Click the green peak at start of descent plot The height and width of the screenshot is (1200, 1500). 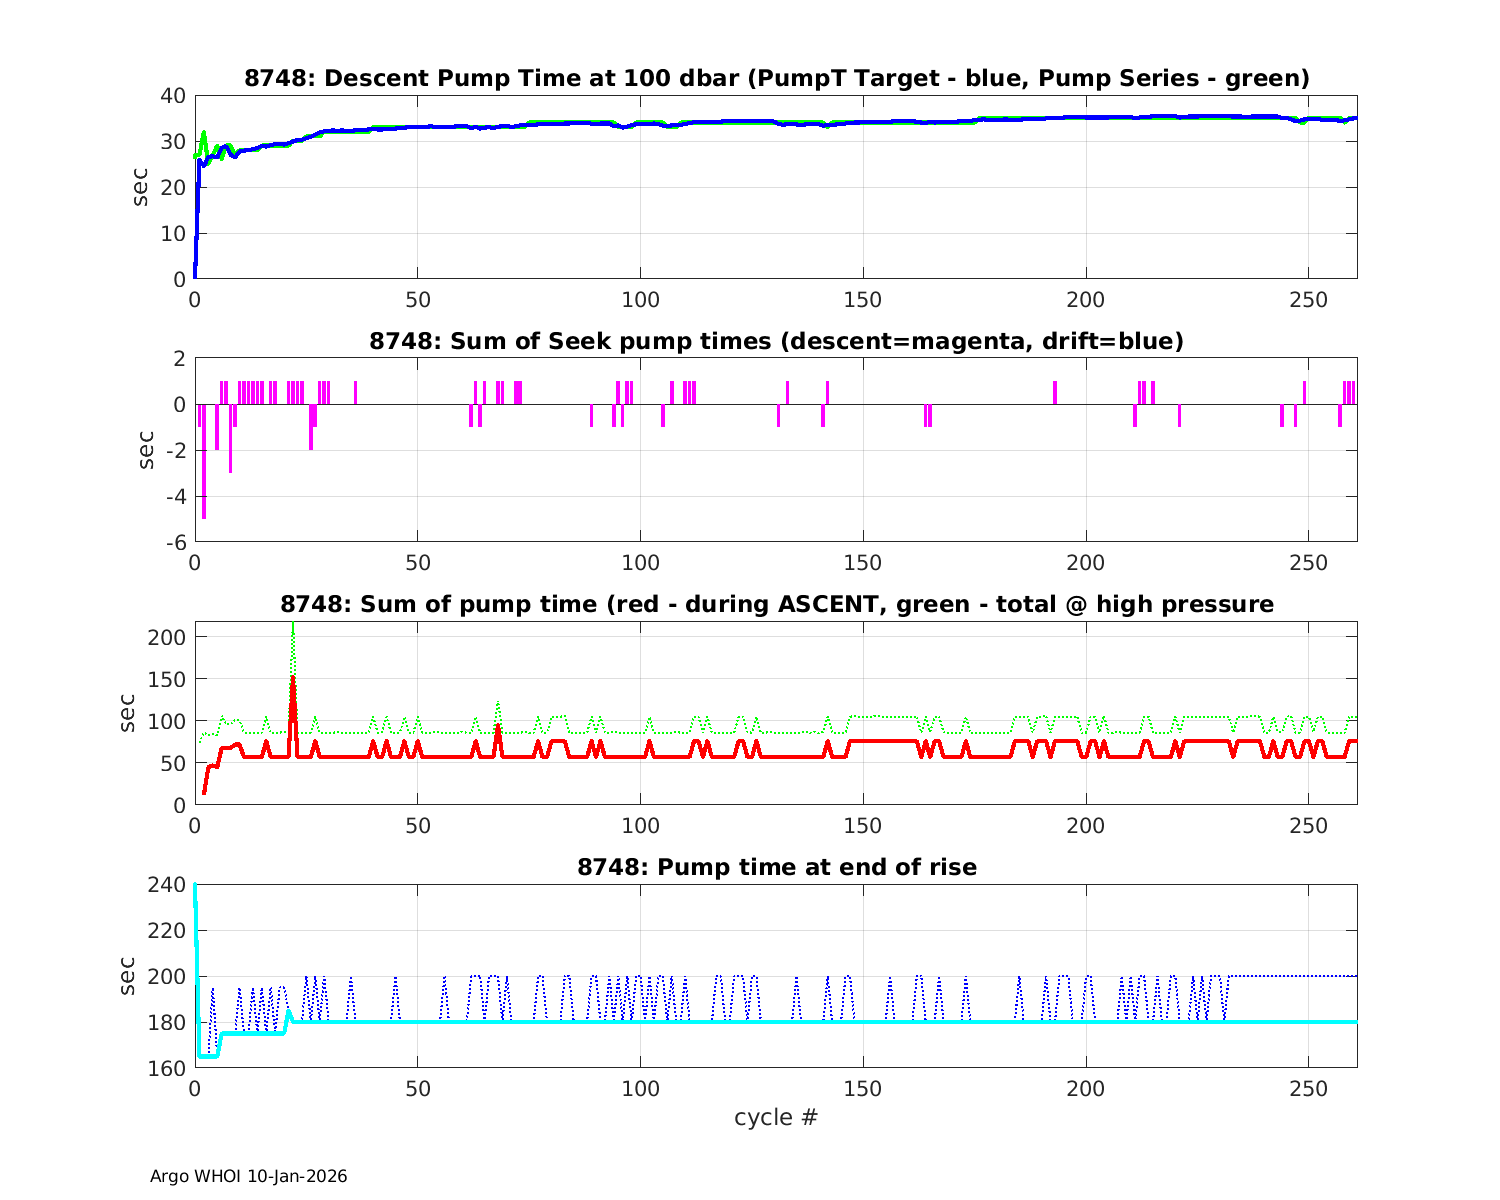[203, 134]
